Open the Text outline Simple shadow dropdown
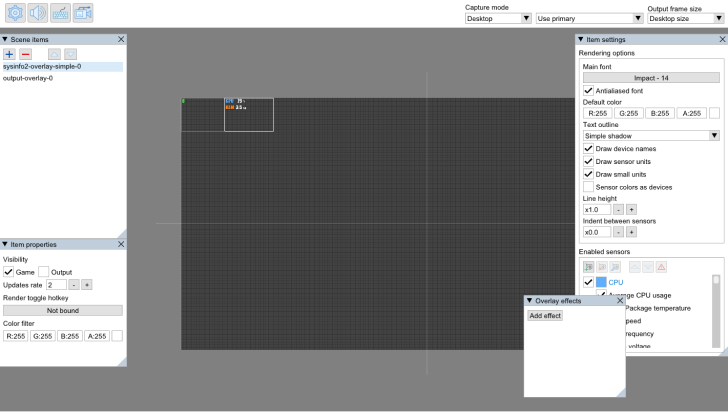Image resolution: width=728 pixels, height=412 pixels. (651, 135)
